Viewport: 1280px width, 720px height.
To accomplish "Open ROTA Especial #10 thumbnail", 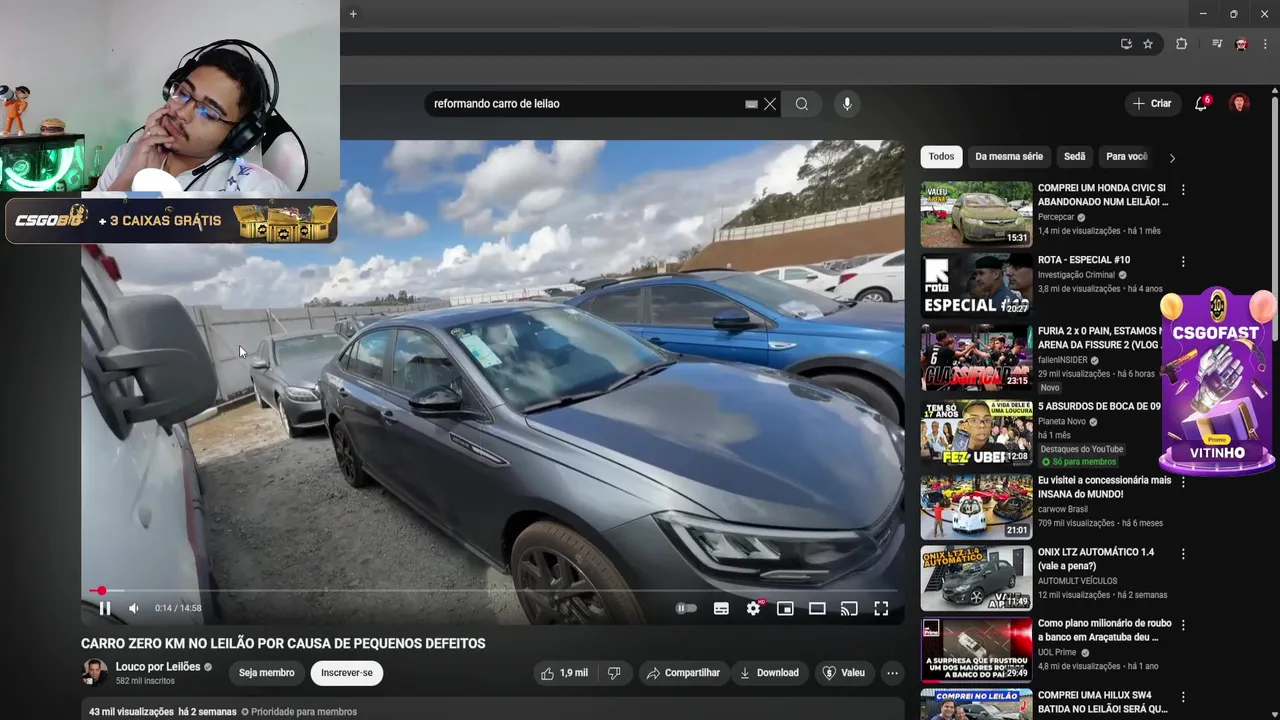I will (x=977, y=286).
